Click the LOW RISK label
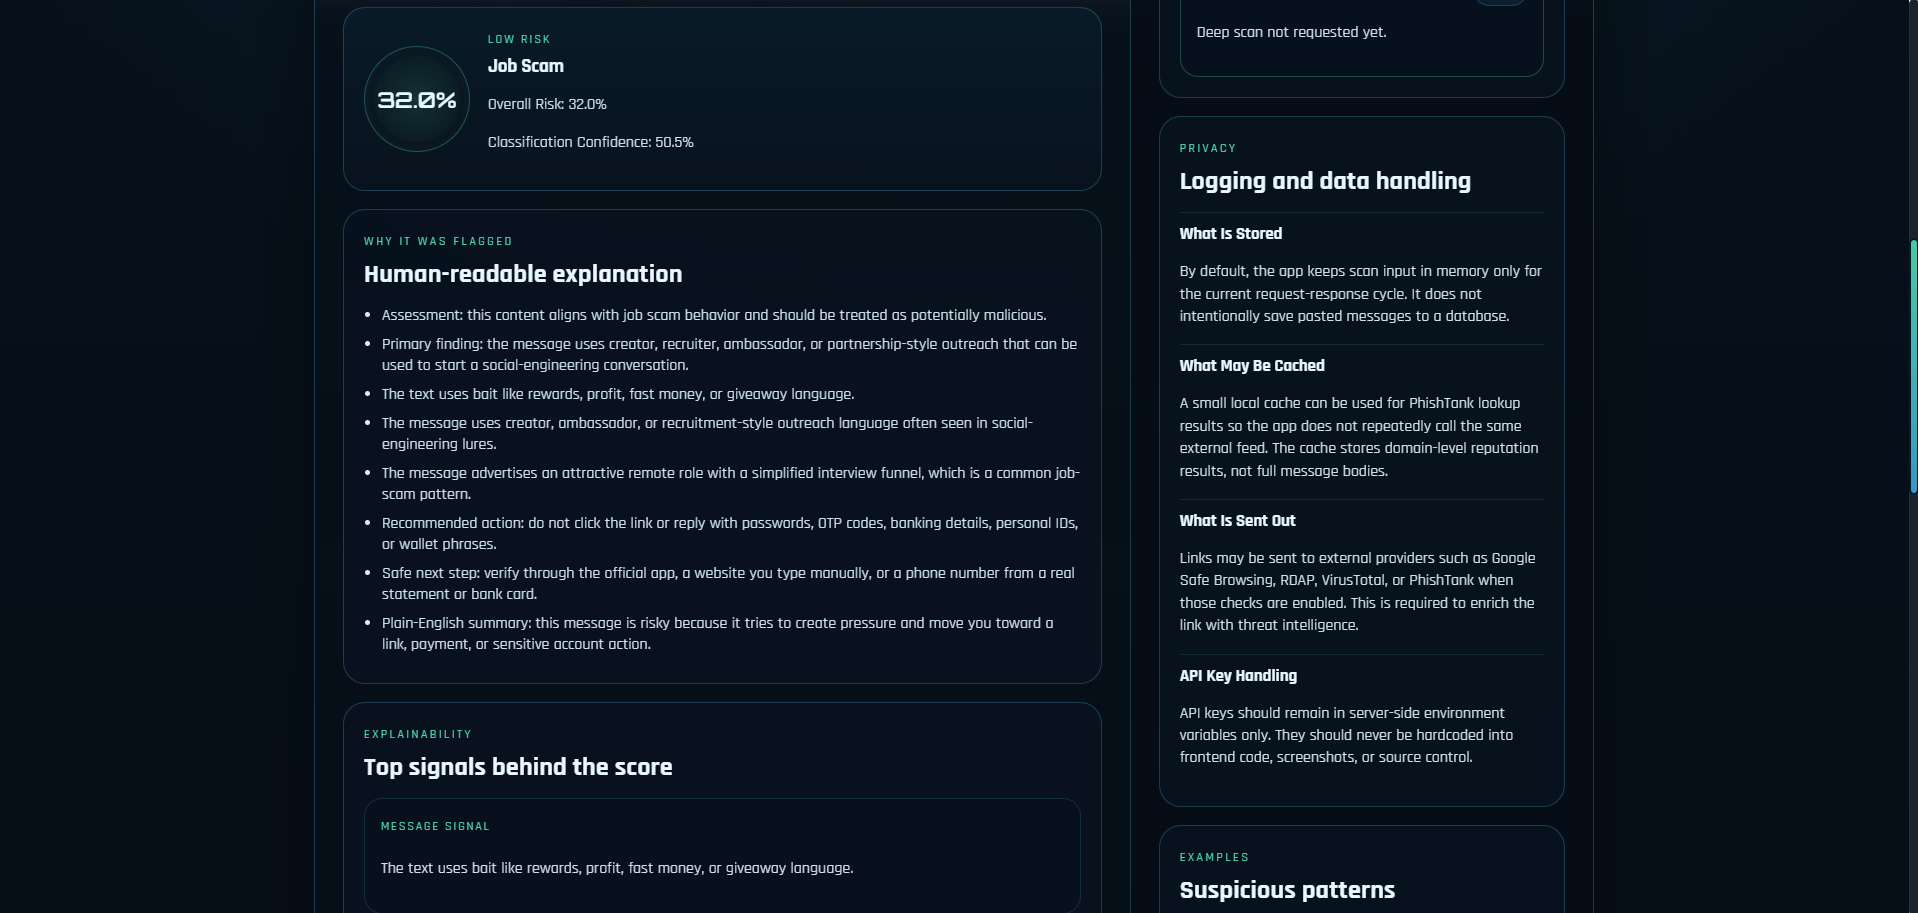This screenshot has height=913, width=1918. tap(519, 40)
